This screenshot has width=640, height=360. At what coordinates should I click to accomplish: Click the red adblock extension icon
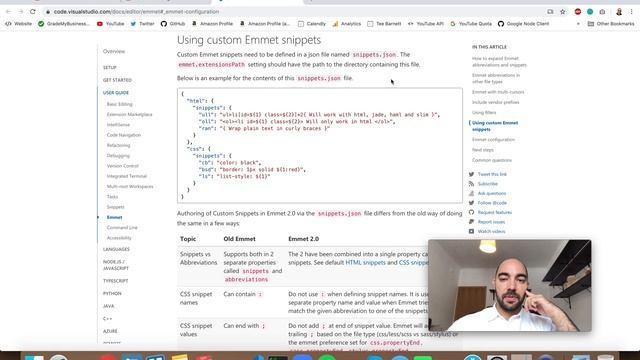(578, 12)
